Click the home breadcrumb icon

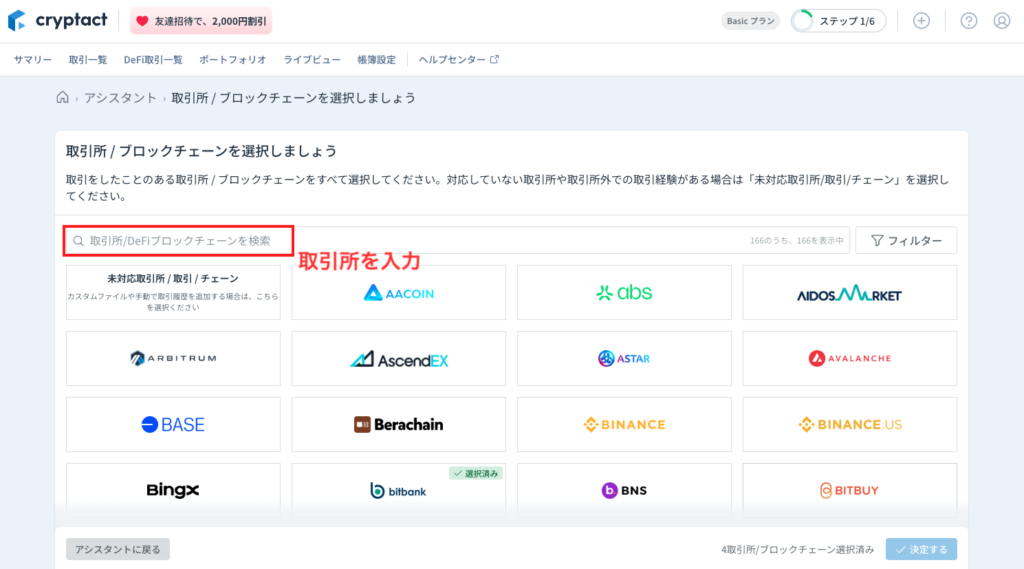[62, 97]
